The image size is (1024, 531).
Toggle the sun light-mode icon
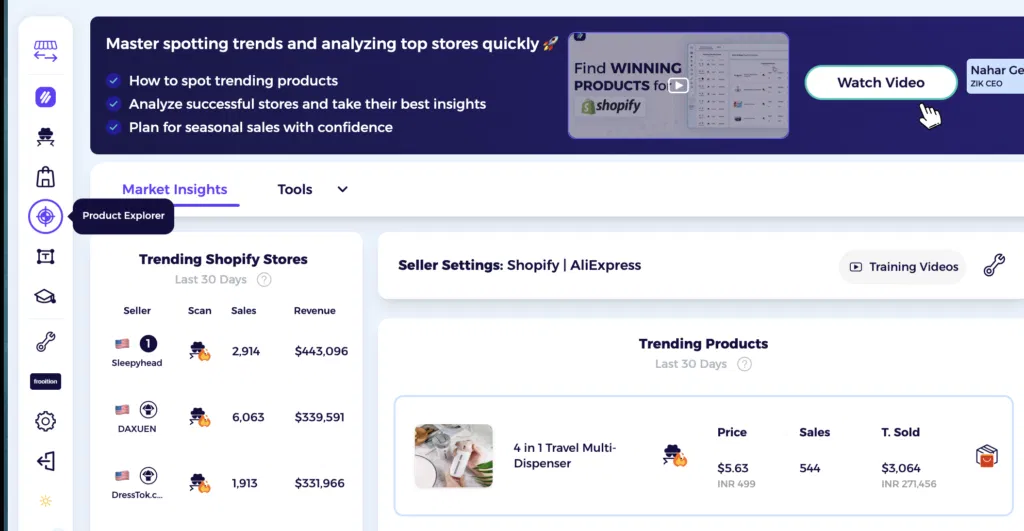(x=45, y=501)
